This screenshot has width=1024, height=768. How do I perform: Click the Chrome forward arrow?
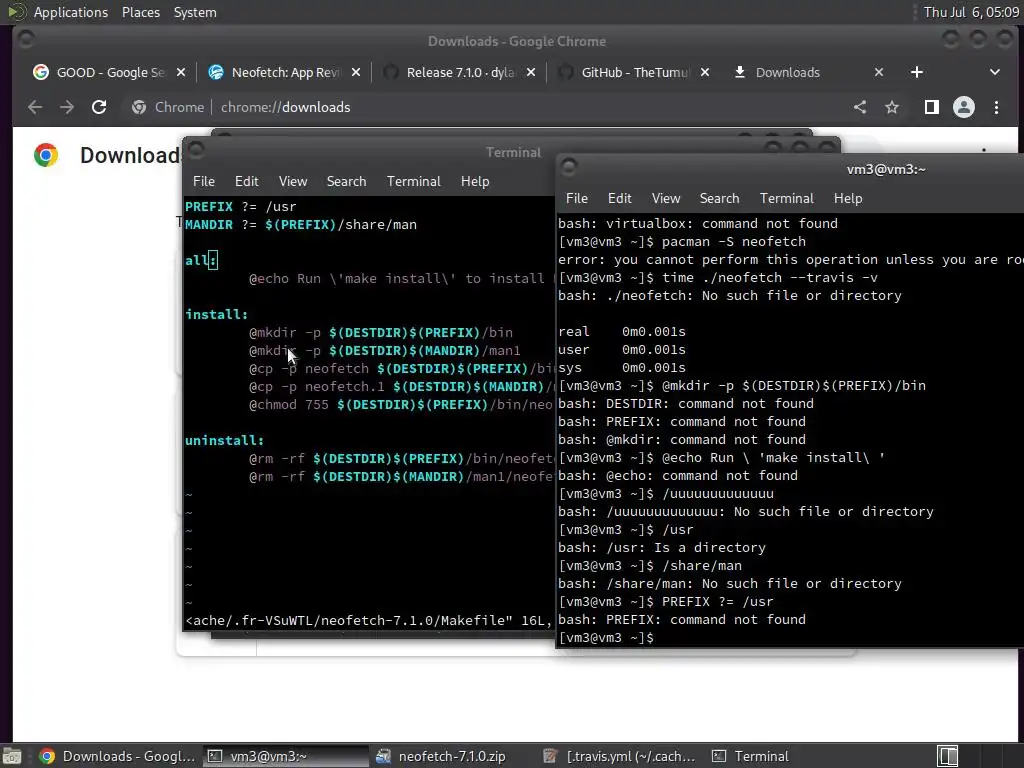pyautogui.click(x=67, y=107)
